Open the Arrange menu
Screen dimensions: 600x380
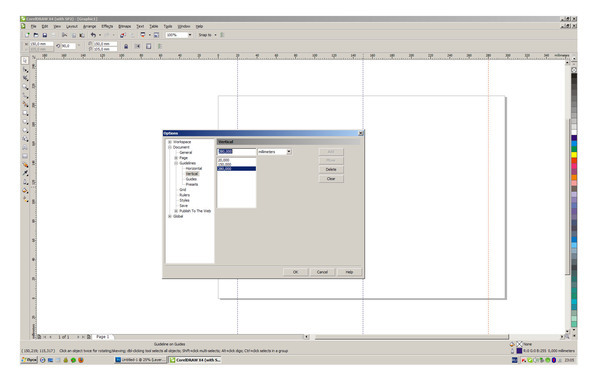[90, 26]
